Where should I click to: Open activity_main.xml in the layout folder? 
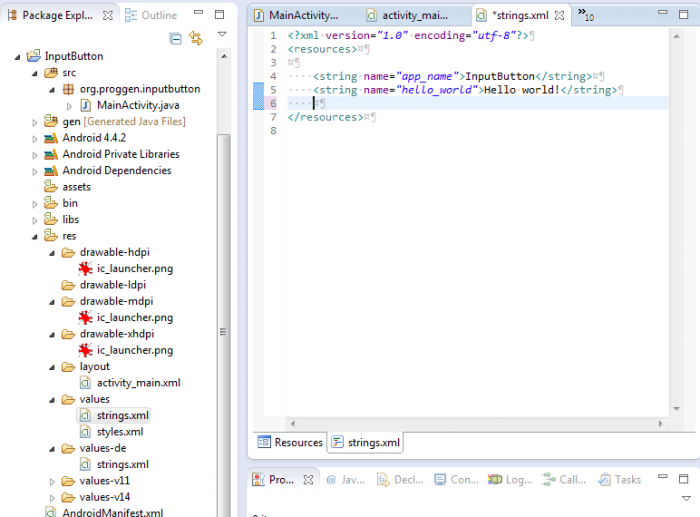[x=138, y=382]
